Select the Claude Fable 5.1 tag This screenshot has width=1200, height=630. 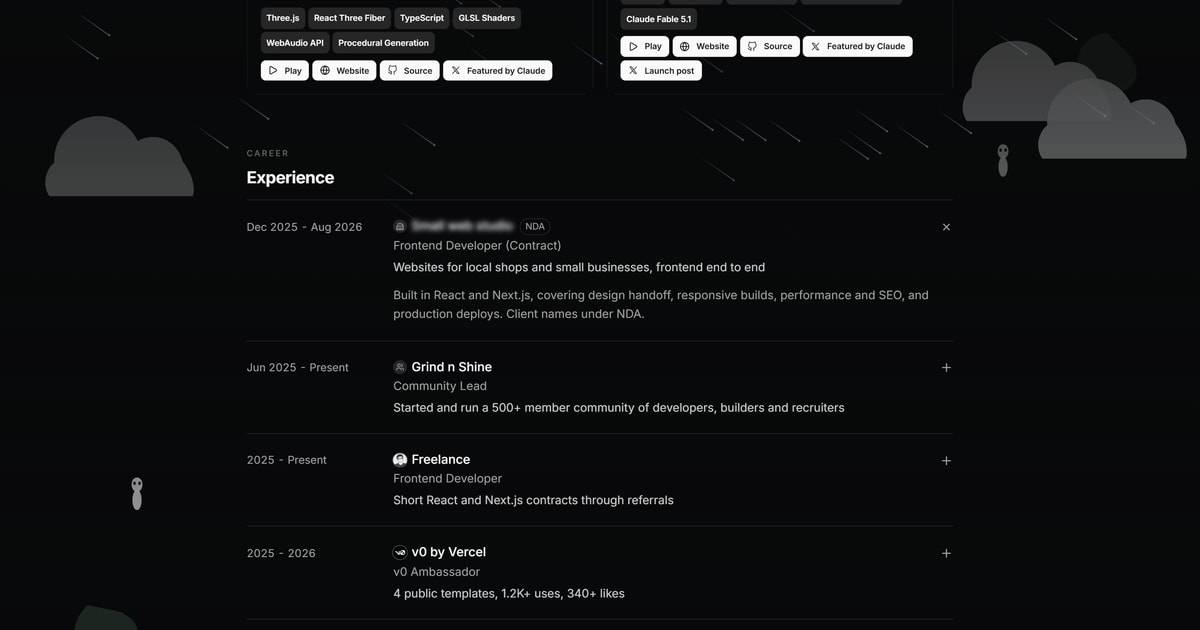click(x=659, y=19)
